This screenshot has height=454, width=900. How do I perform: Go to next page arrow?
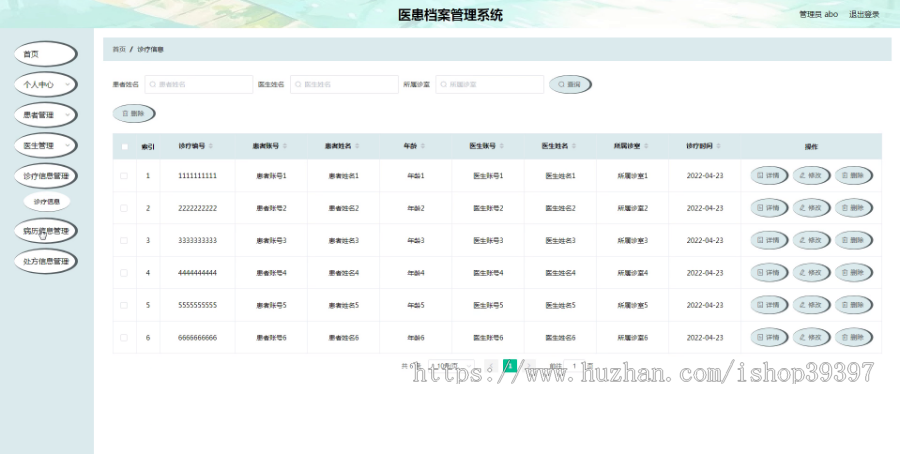tap(529, 366)
